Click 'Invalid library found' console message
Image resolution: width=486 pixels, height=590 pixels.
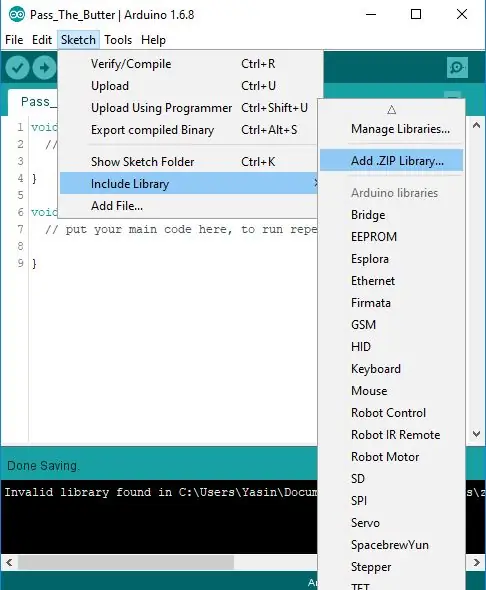[x=161, y=492]
